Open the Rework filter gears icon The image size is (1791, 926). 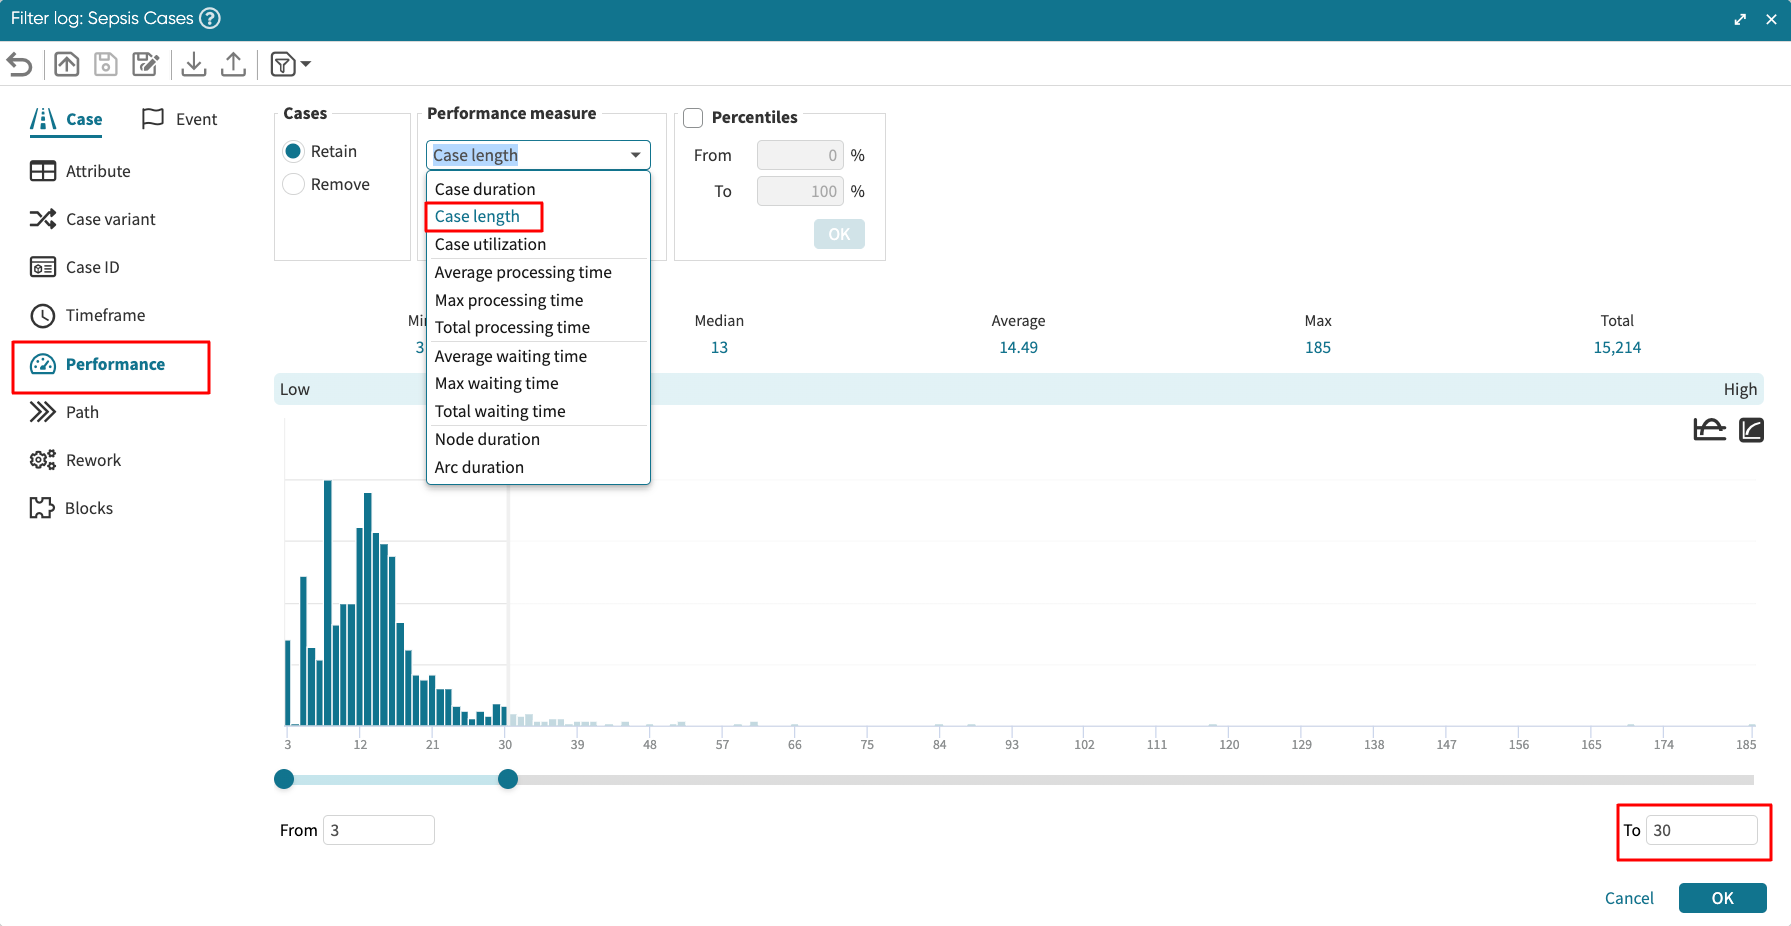coord(42,460)
